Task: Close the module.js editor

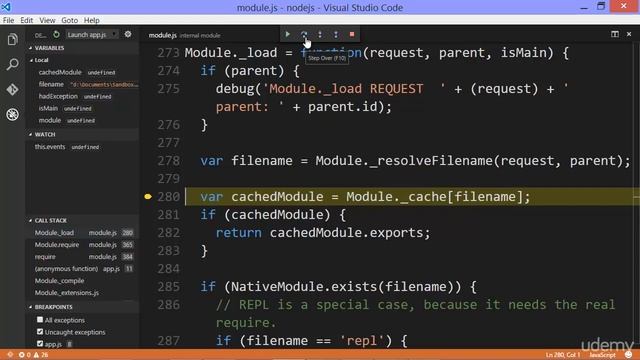Action: coord(629,34)
